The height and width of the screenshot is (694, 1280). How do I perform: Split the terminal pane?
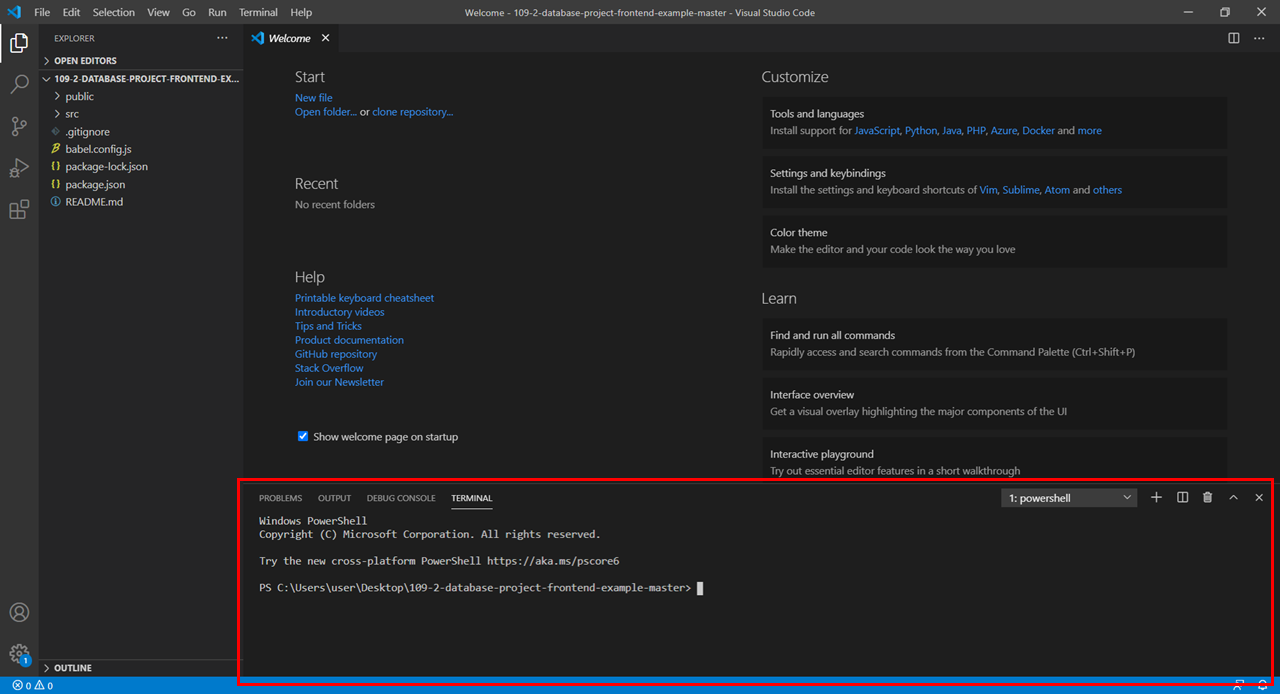(1182, 497)
